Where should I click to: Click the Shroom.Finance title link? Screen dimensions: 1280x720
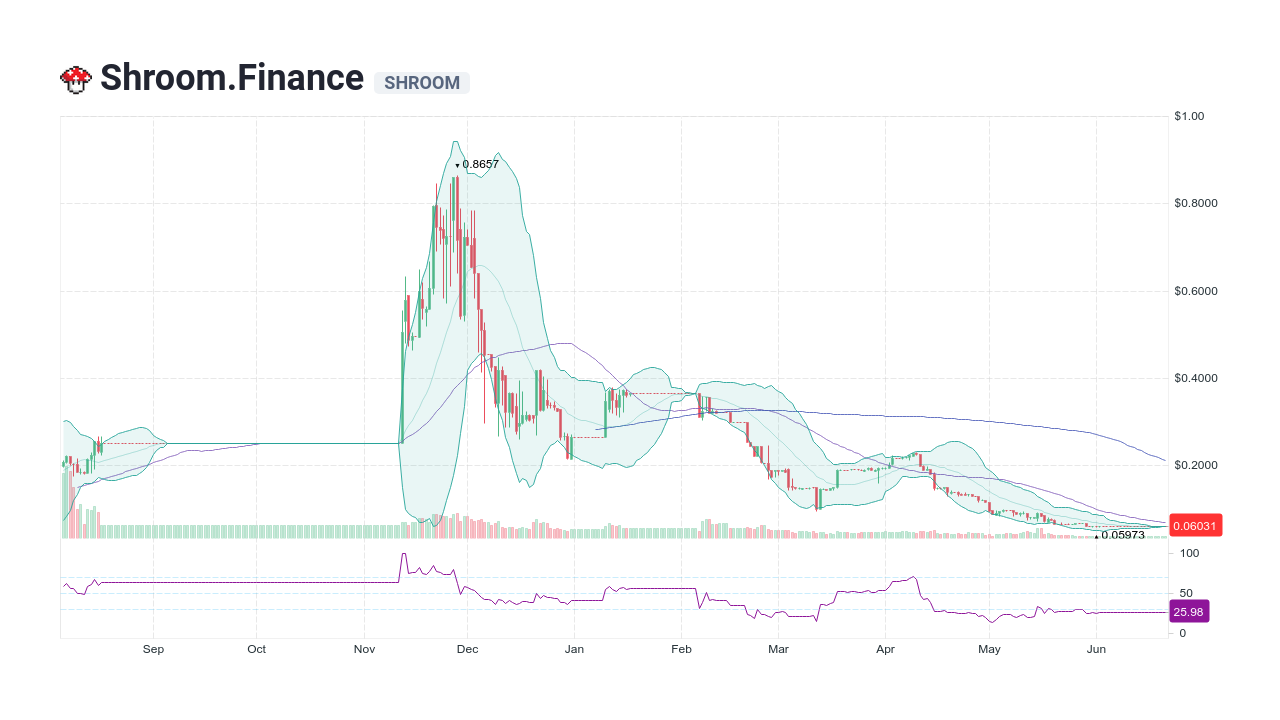[x=231, y=78]
